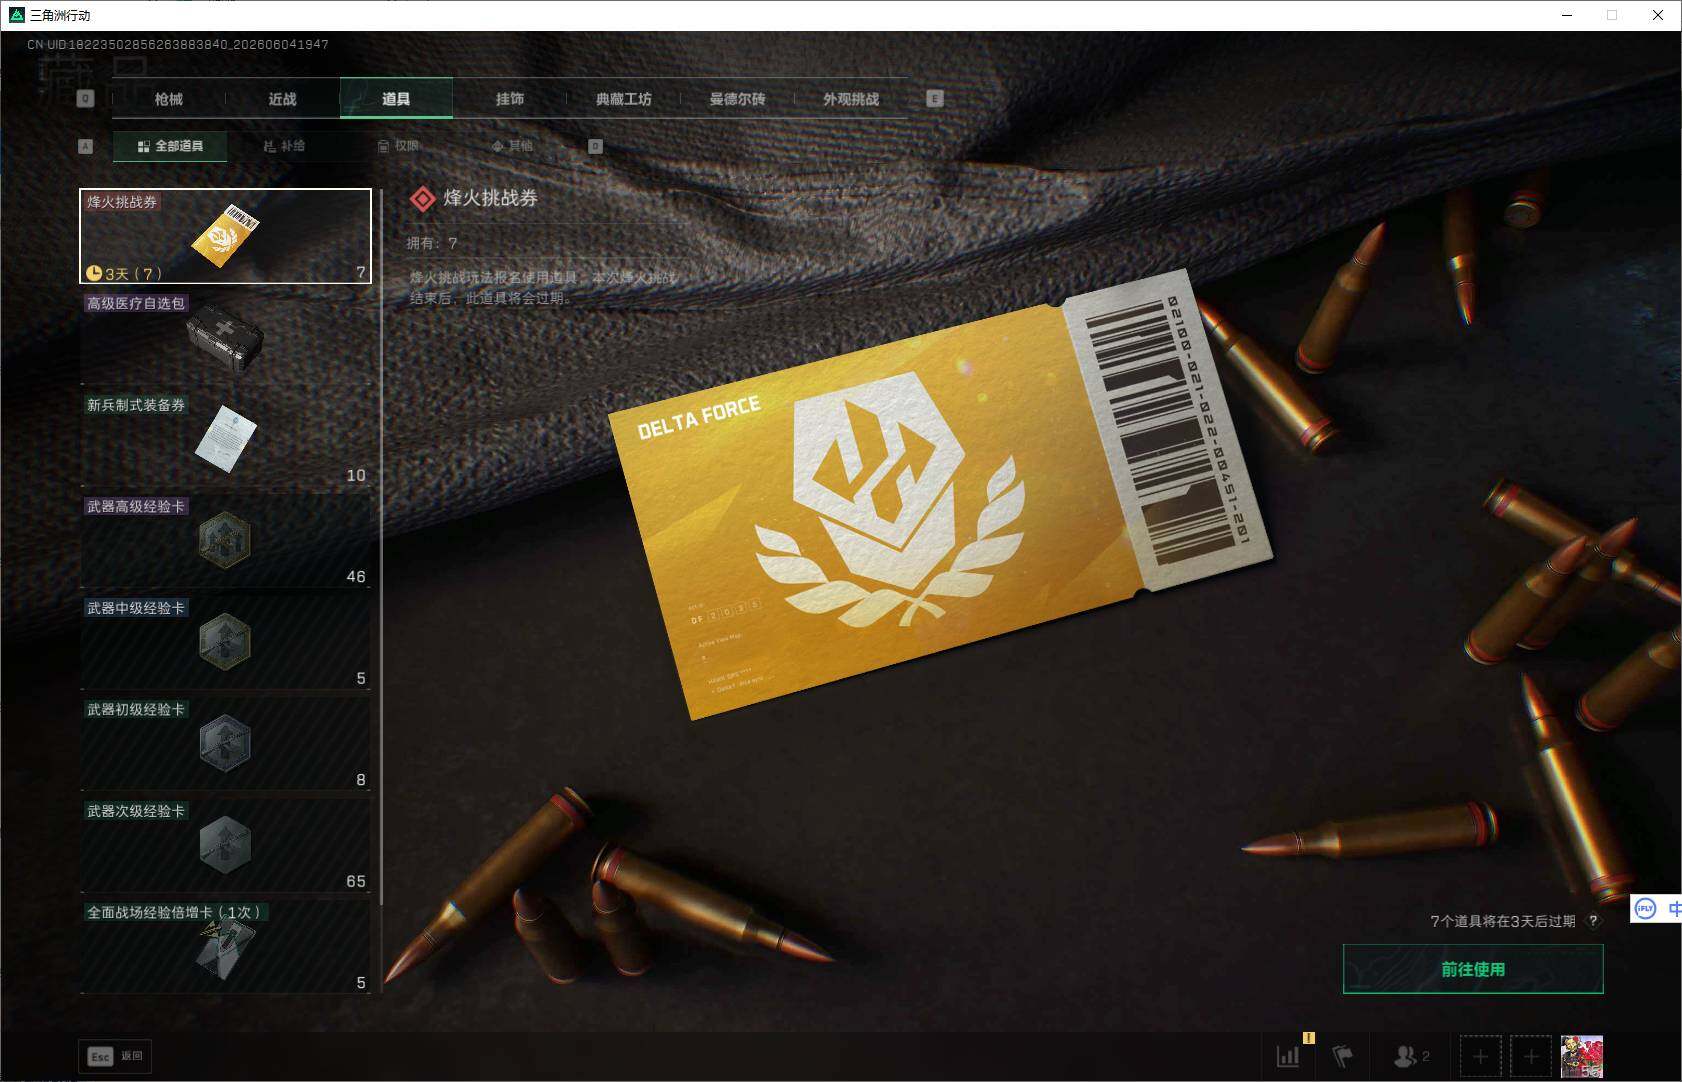1682x1082 pixels.
Task: Click the iFLY input method icon
Action: click(x=1645, y=908)
